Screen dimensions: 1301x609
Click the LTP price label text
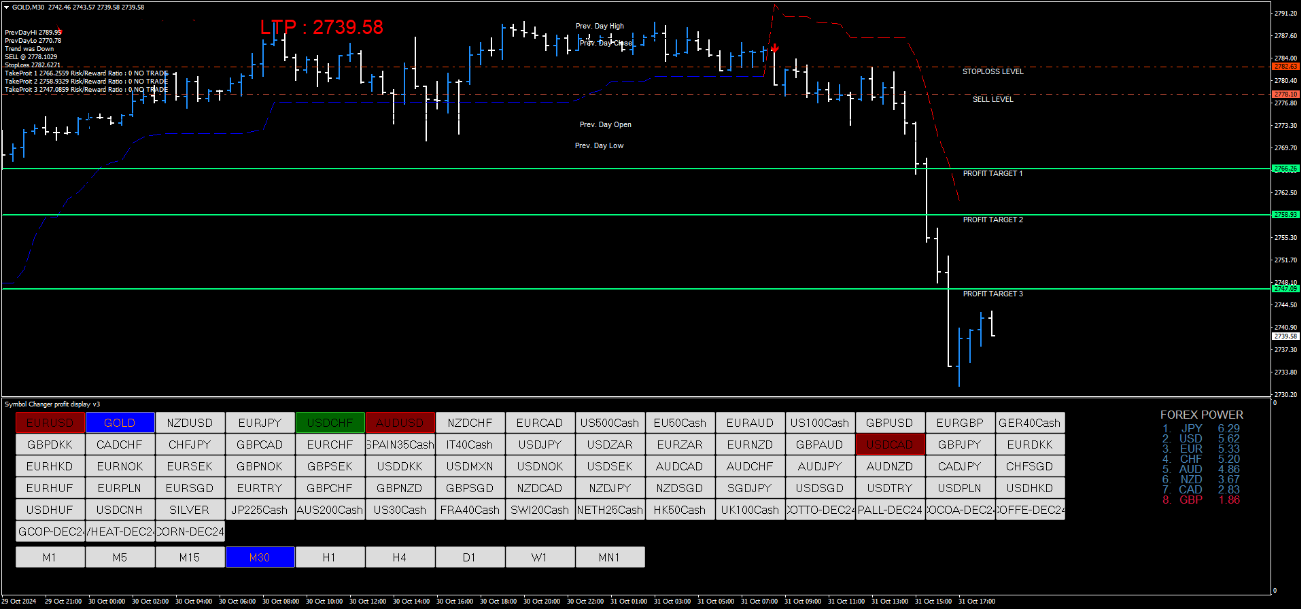tap(322, 28)
